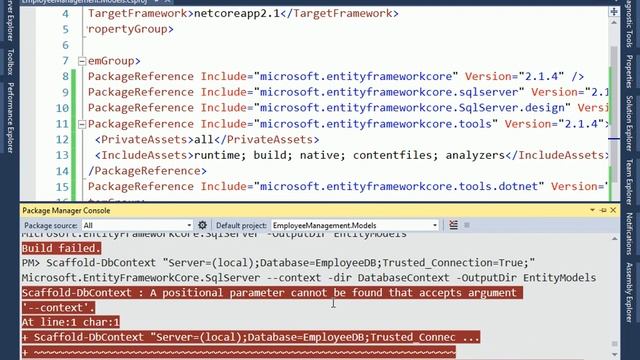This screenshot has height=360, width=640.
Task: Click 'Build failed.' message in console
Action: tap(61, 248)
